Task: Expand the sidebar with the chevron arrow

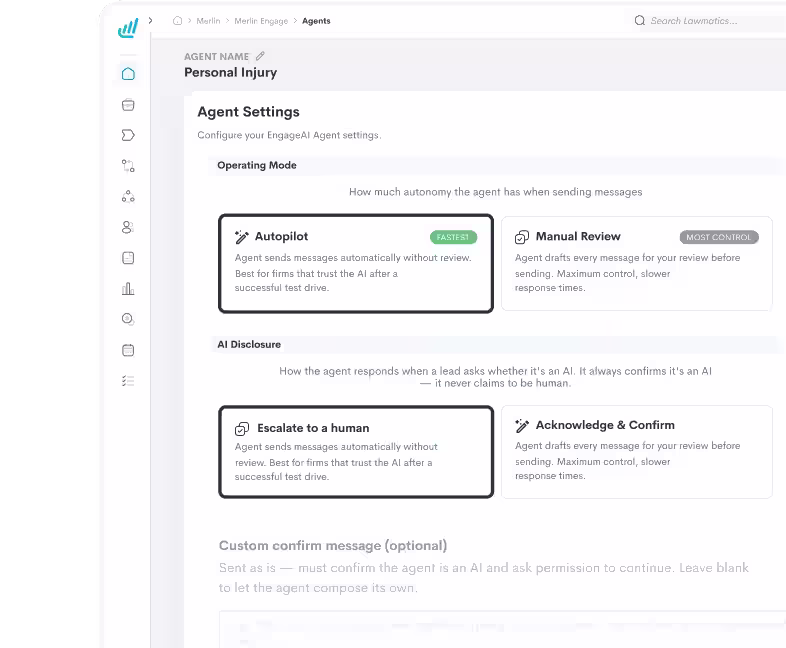Action: (150, 21)
